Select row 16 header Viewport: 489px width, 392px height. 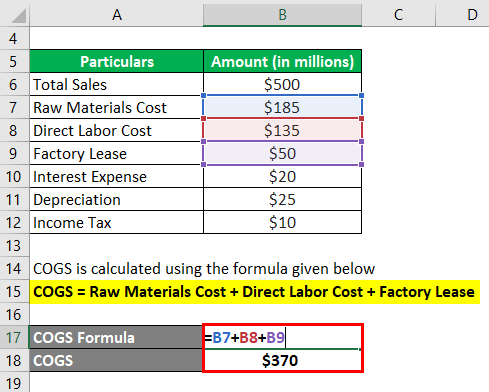14,315
